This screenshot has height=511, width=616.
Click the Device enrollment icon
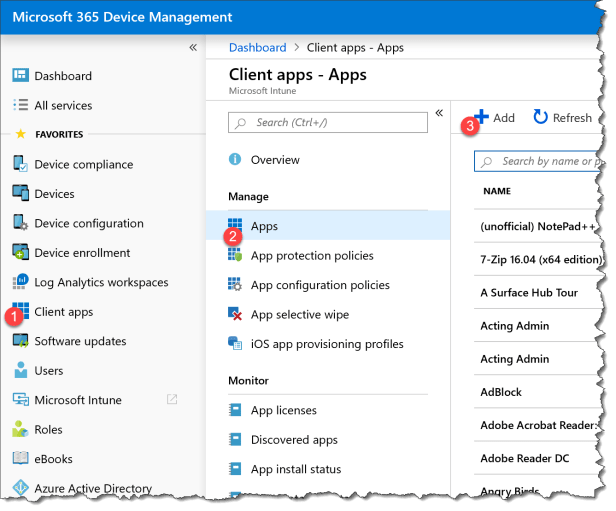(20, 252)
